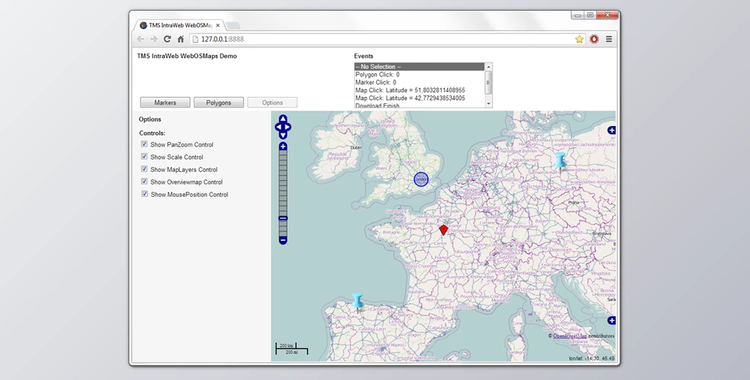Select the Polygon Click: 0 event
The height and width of the screenshot is (380, 750).
coord(419,75)
